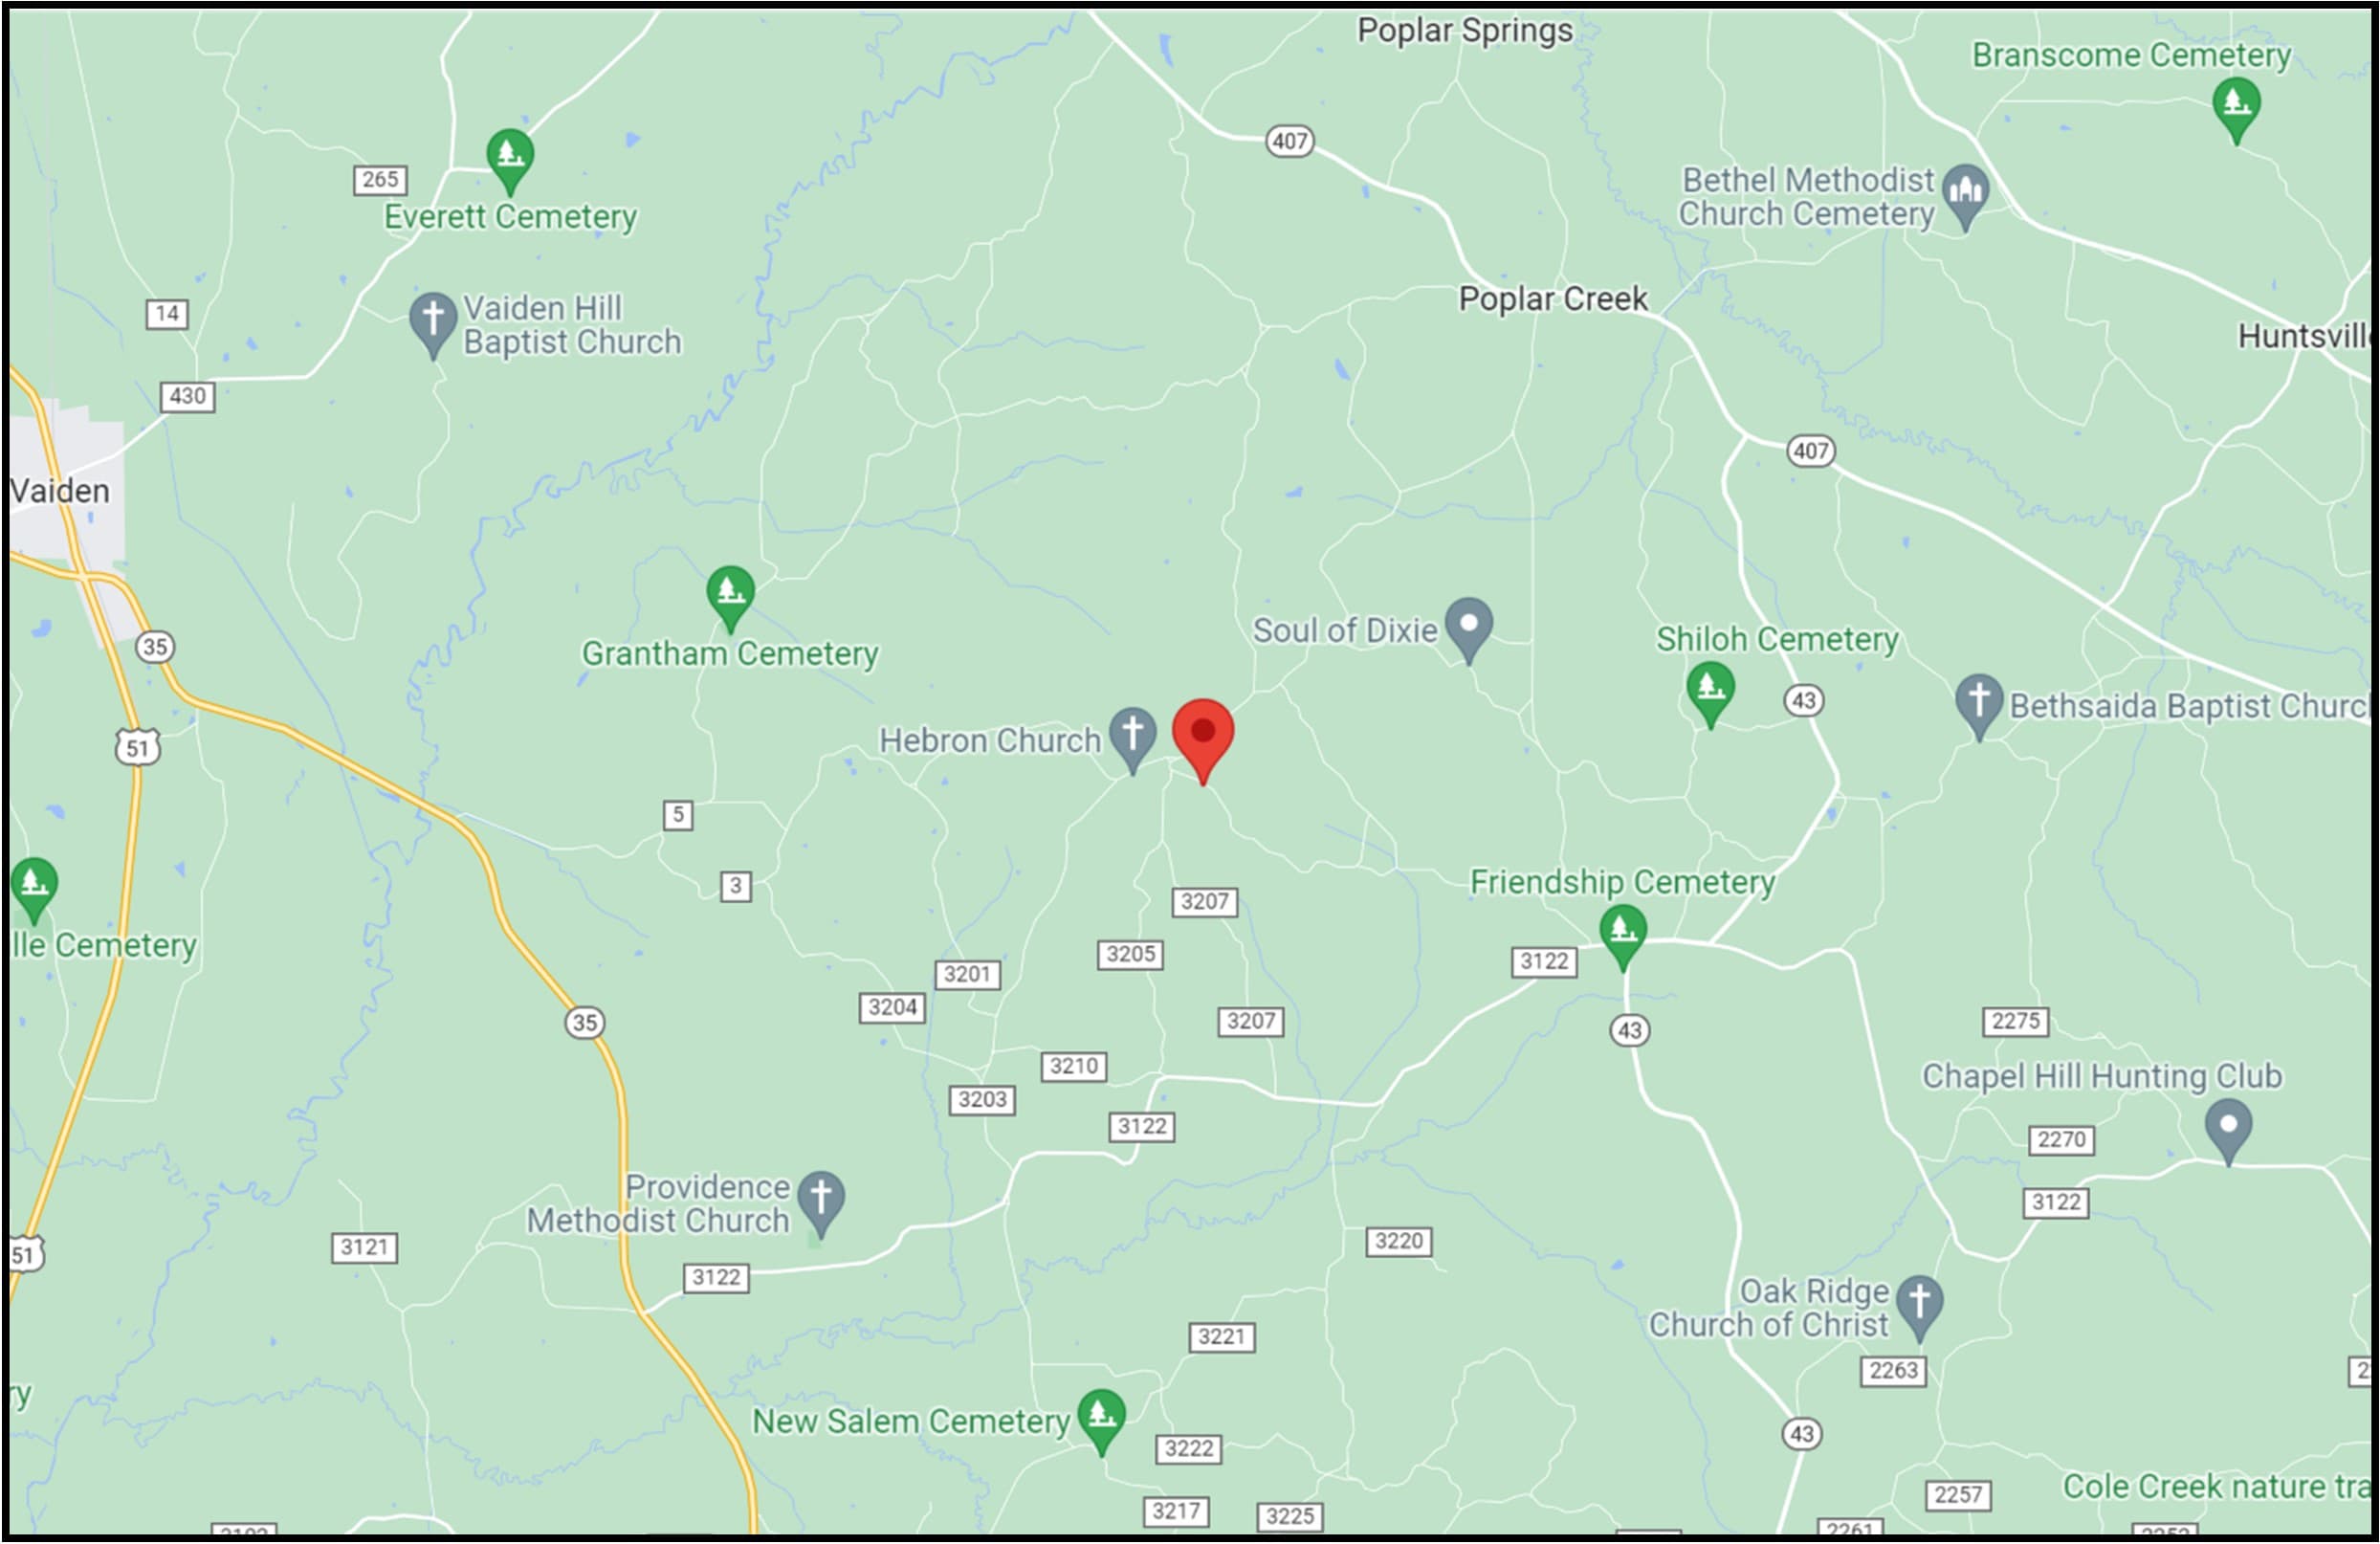Click the US 51 highway shield
Image resolution: width=2380 pixels, height=1544 pixels.
(x=137, y=747)
